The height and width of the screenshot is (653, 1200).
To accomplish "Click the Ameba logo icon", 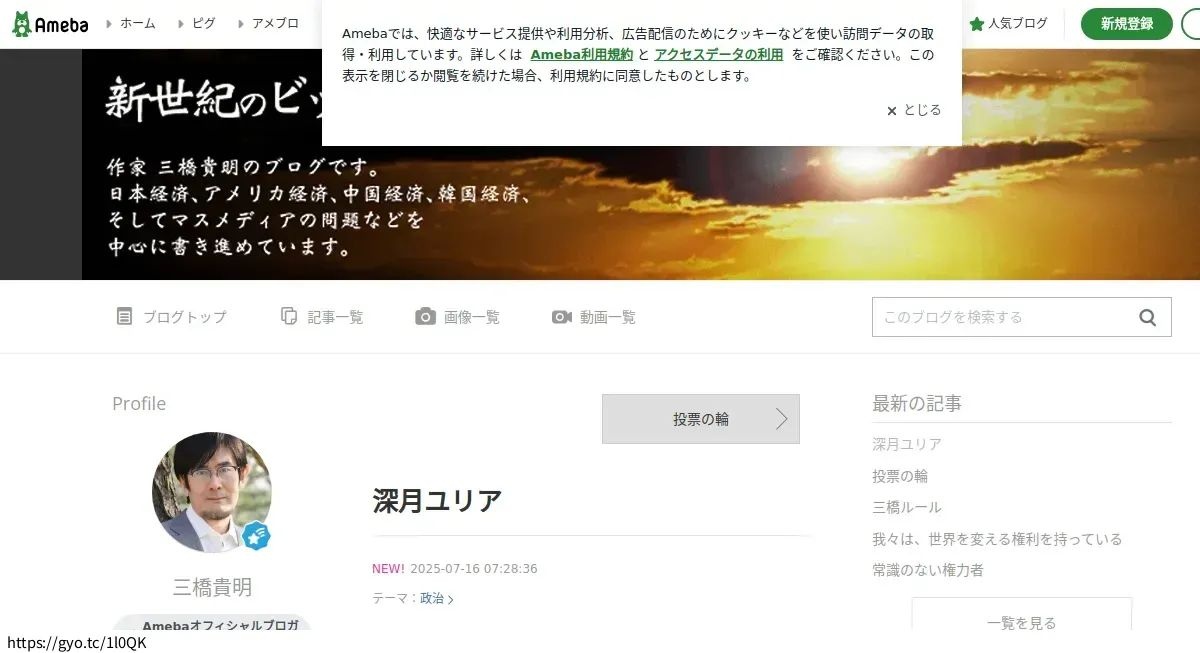I will pos(22,24).
